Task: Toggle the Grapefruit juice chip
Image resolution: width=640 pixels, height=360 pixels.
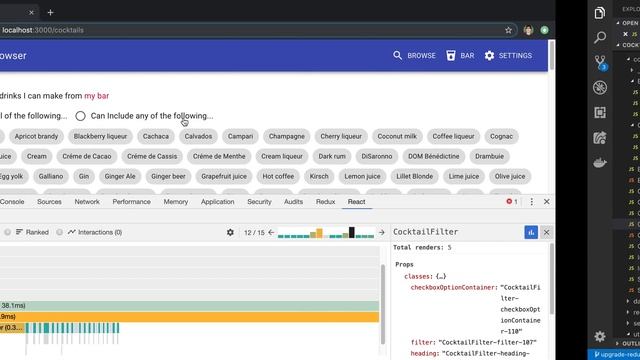Action: pos(224,176)
